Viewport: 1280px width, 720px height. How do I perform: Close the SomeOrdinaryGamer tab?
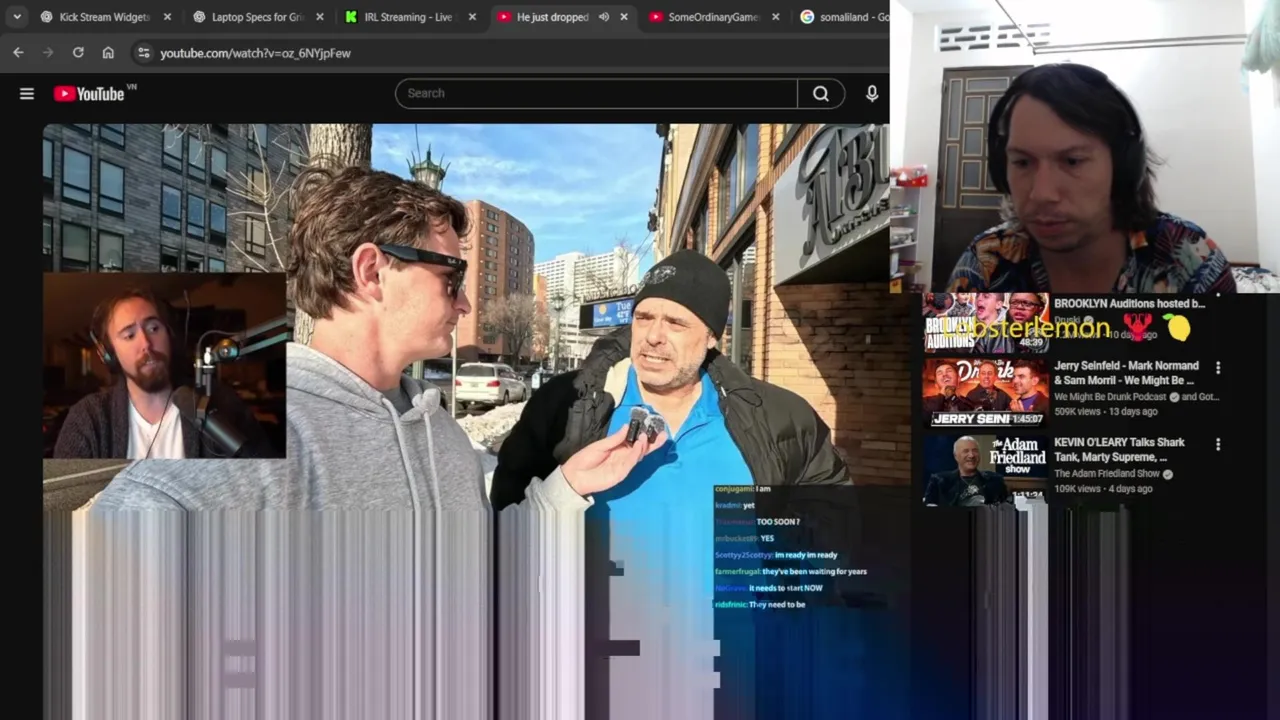[x=776, y=17]
